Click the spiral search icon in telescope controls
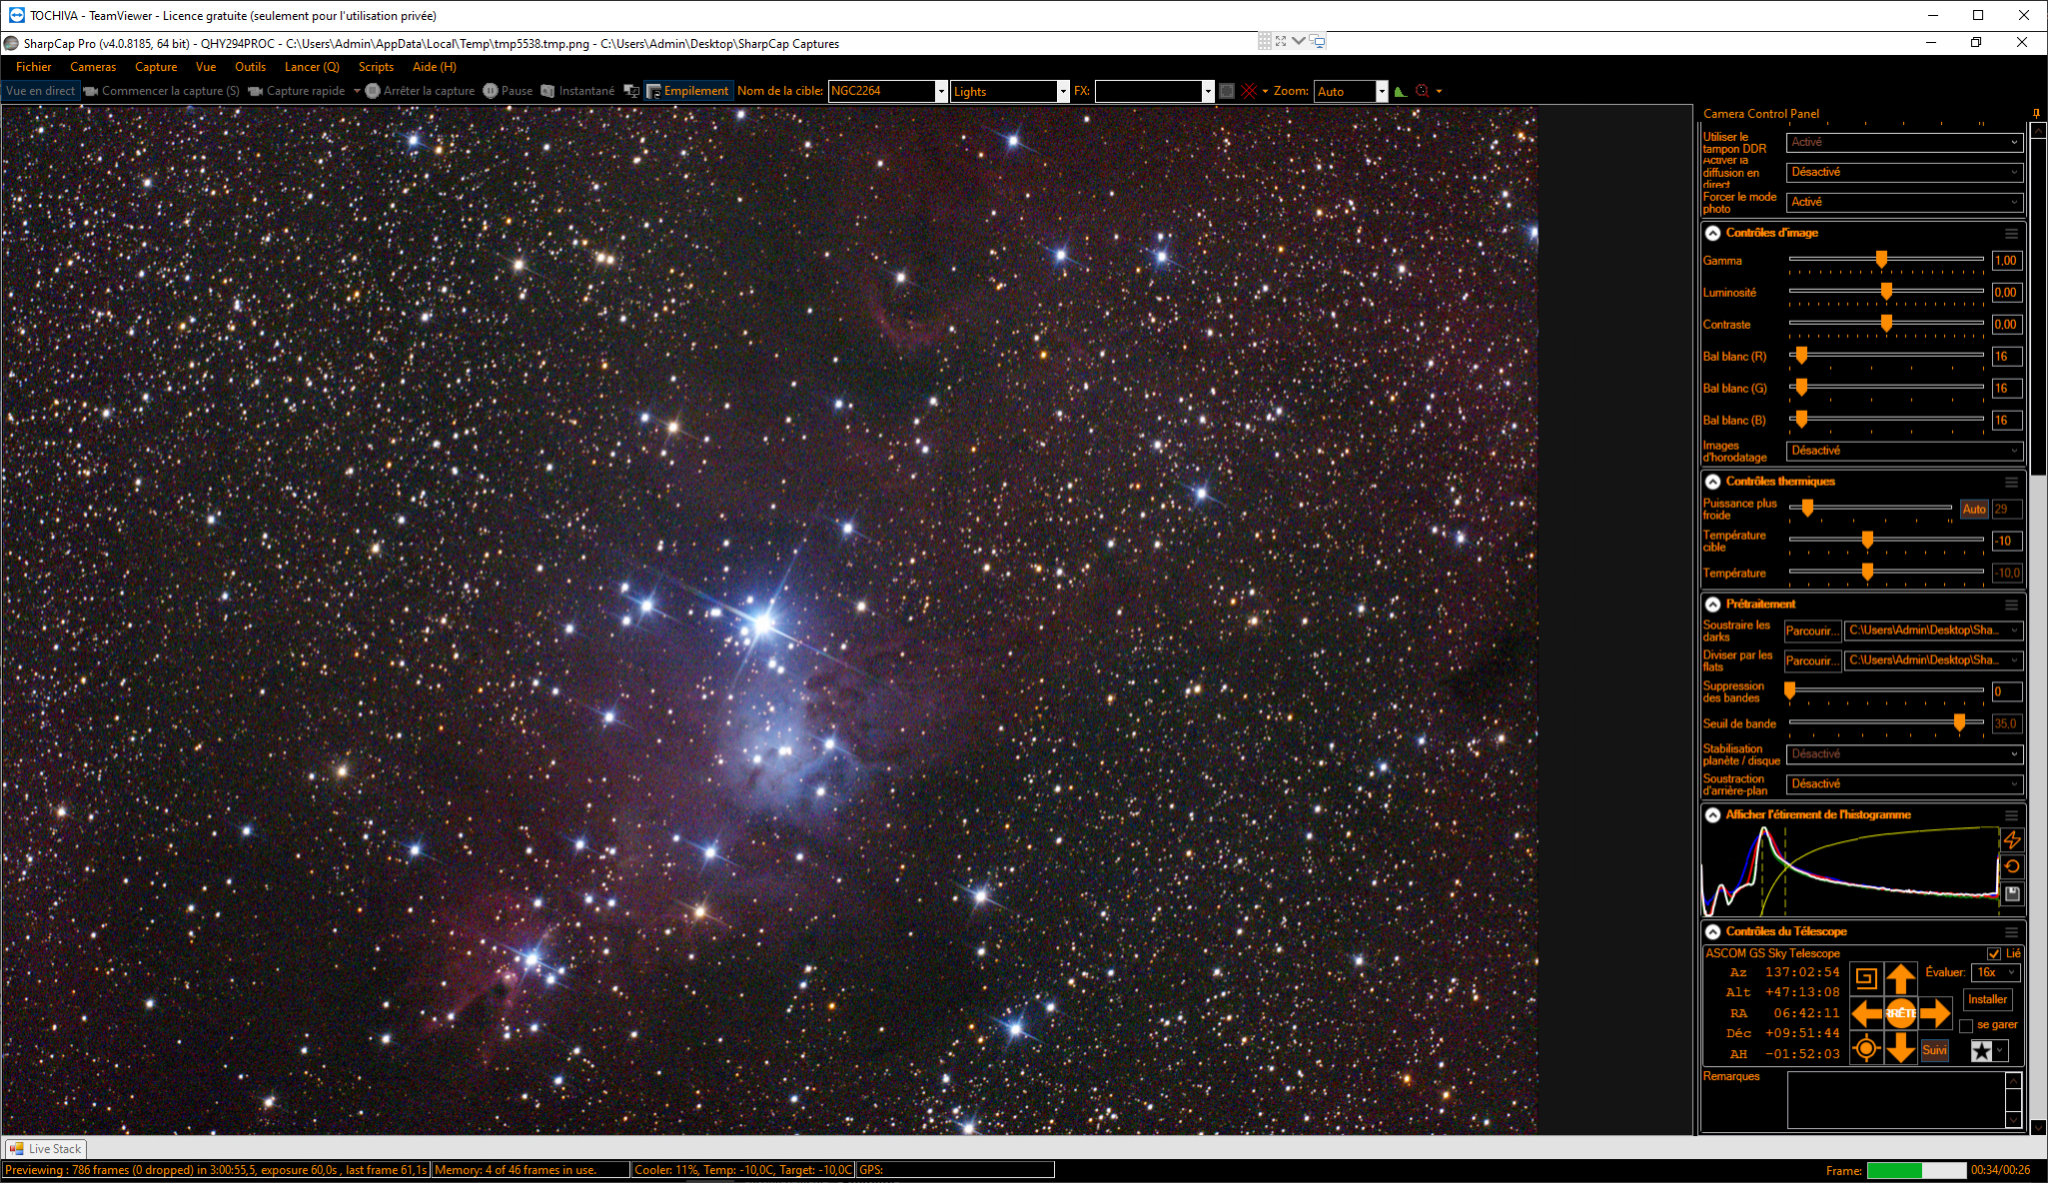The width and height of the screenshot is (2048, 1183). pos(1866,978)
